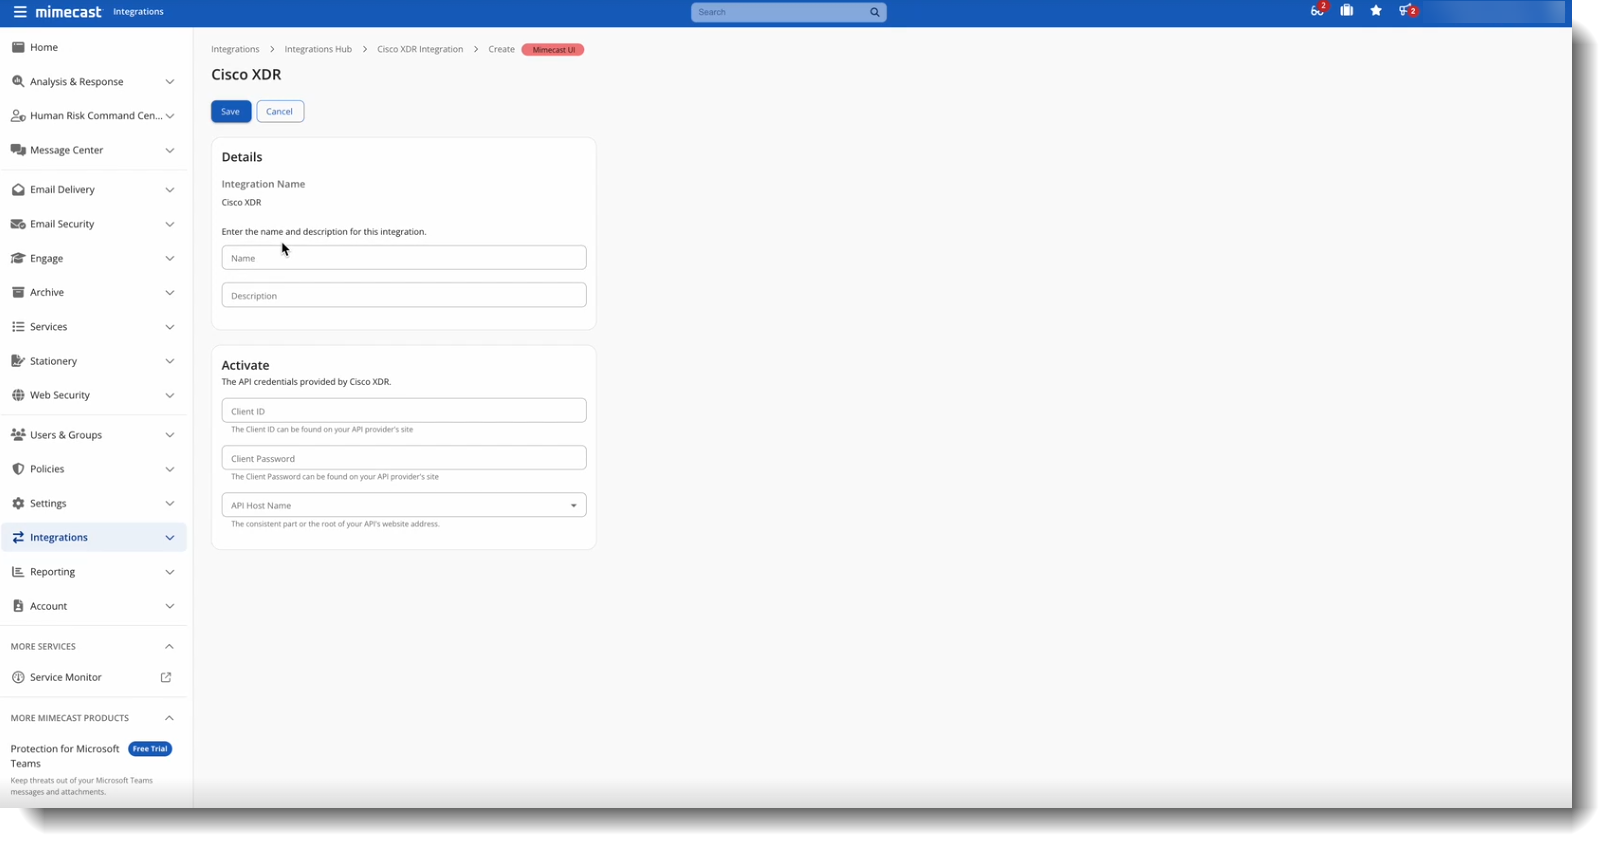Image resolution: width=1603 pixels, height=843 pixels.
Task: Go to Integrations Hub breadcrumb
Action: coord(318,49)
